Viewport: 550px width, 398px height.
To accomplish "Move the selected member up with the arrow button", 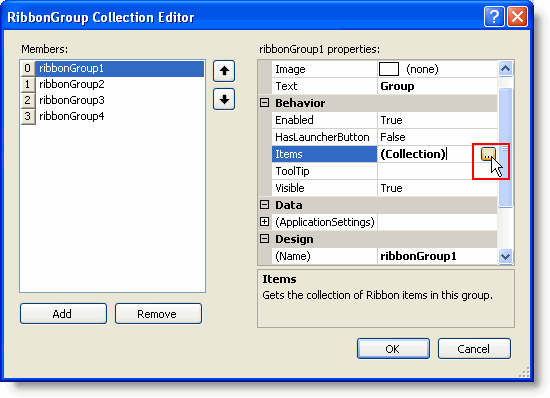I will 224,71.
